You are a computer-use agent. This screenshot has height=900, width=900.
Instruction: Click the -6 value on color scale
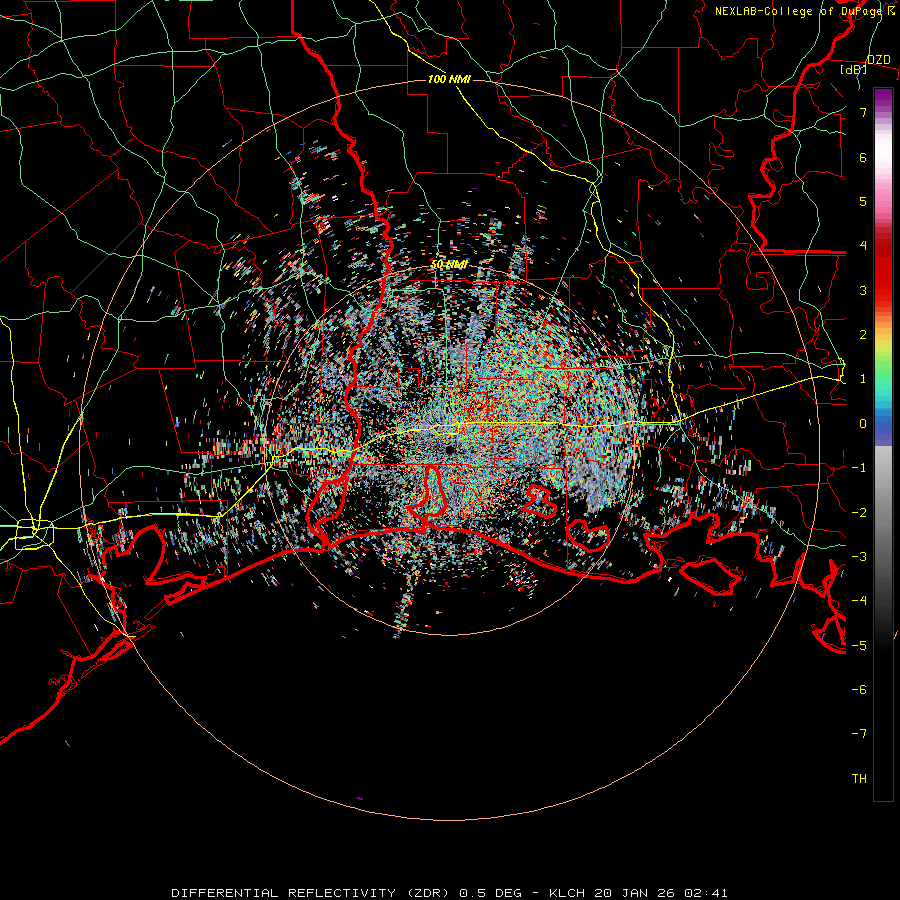859,689
